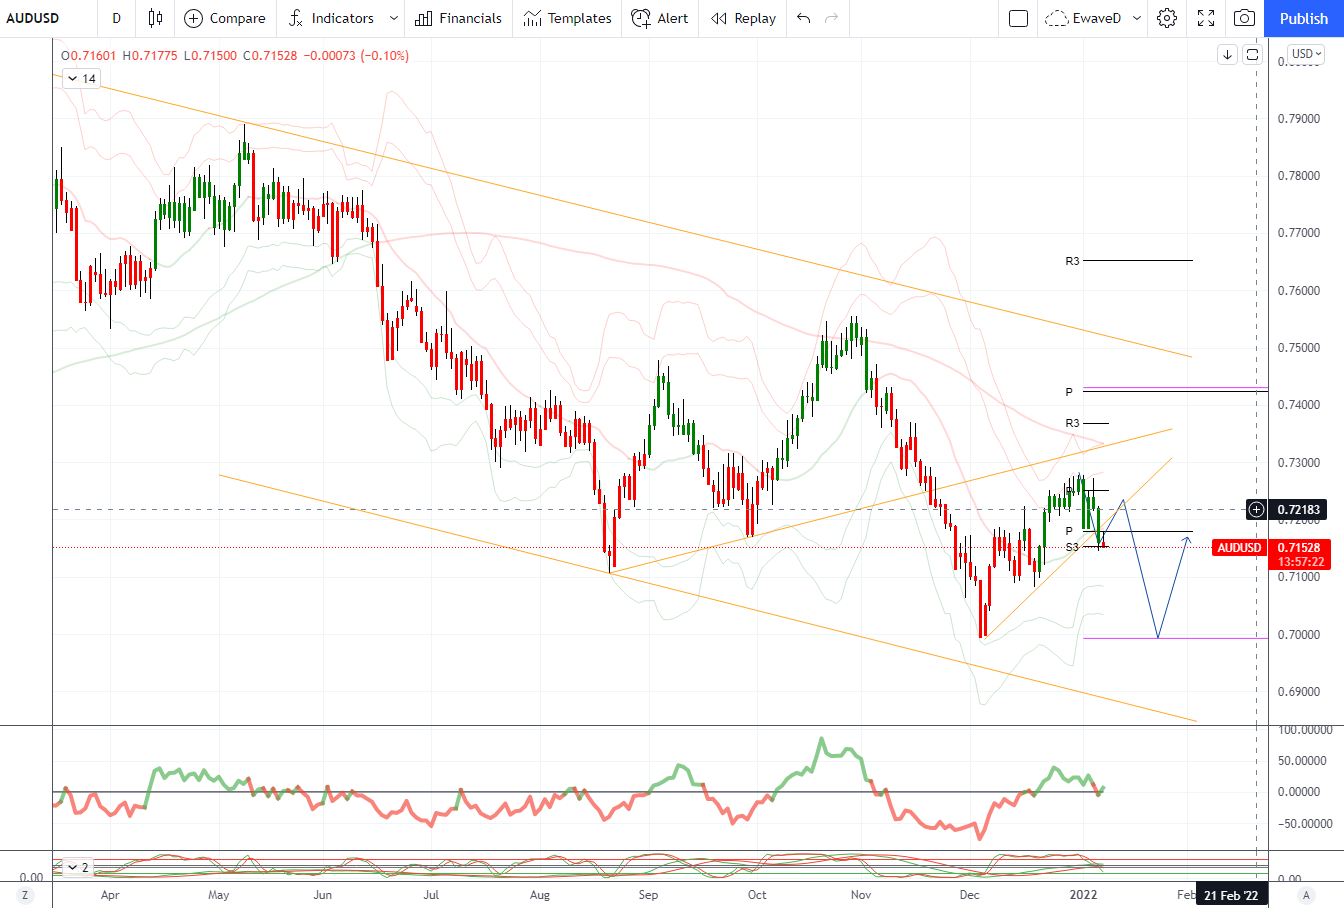The height and width of the screenshot is (908, 1344).
Task: Toggle the maximize pane icon near USD
Action: [x=1252, y=55]
